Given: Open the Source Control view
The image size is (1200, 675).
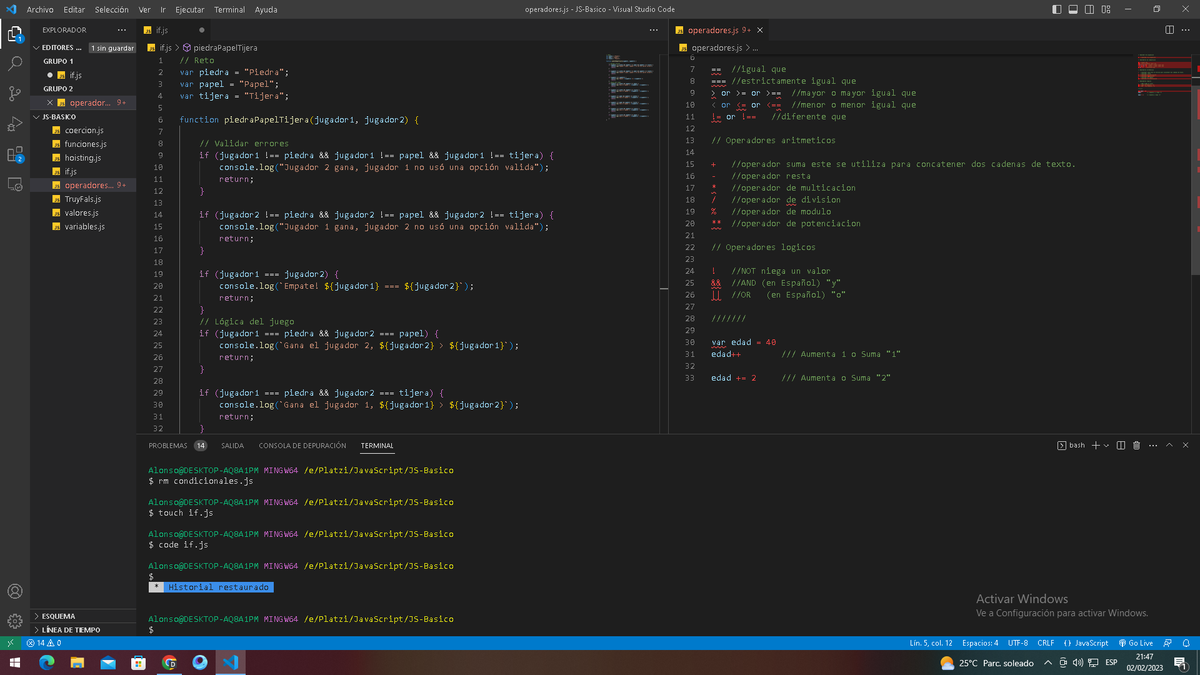Looking at the screenshot, I should pos(15,93).
